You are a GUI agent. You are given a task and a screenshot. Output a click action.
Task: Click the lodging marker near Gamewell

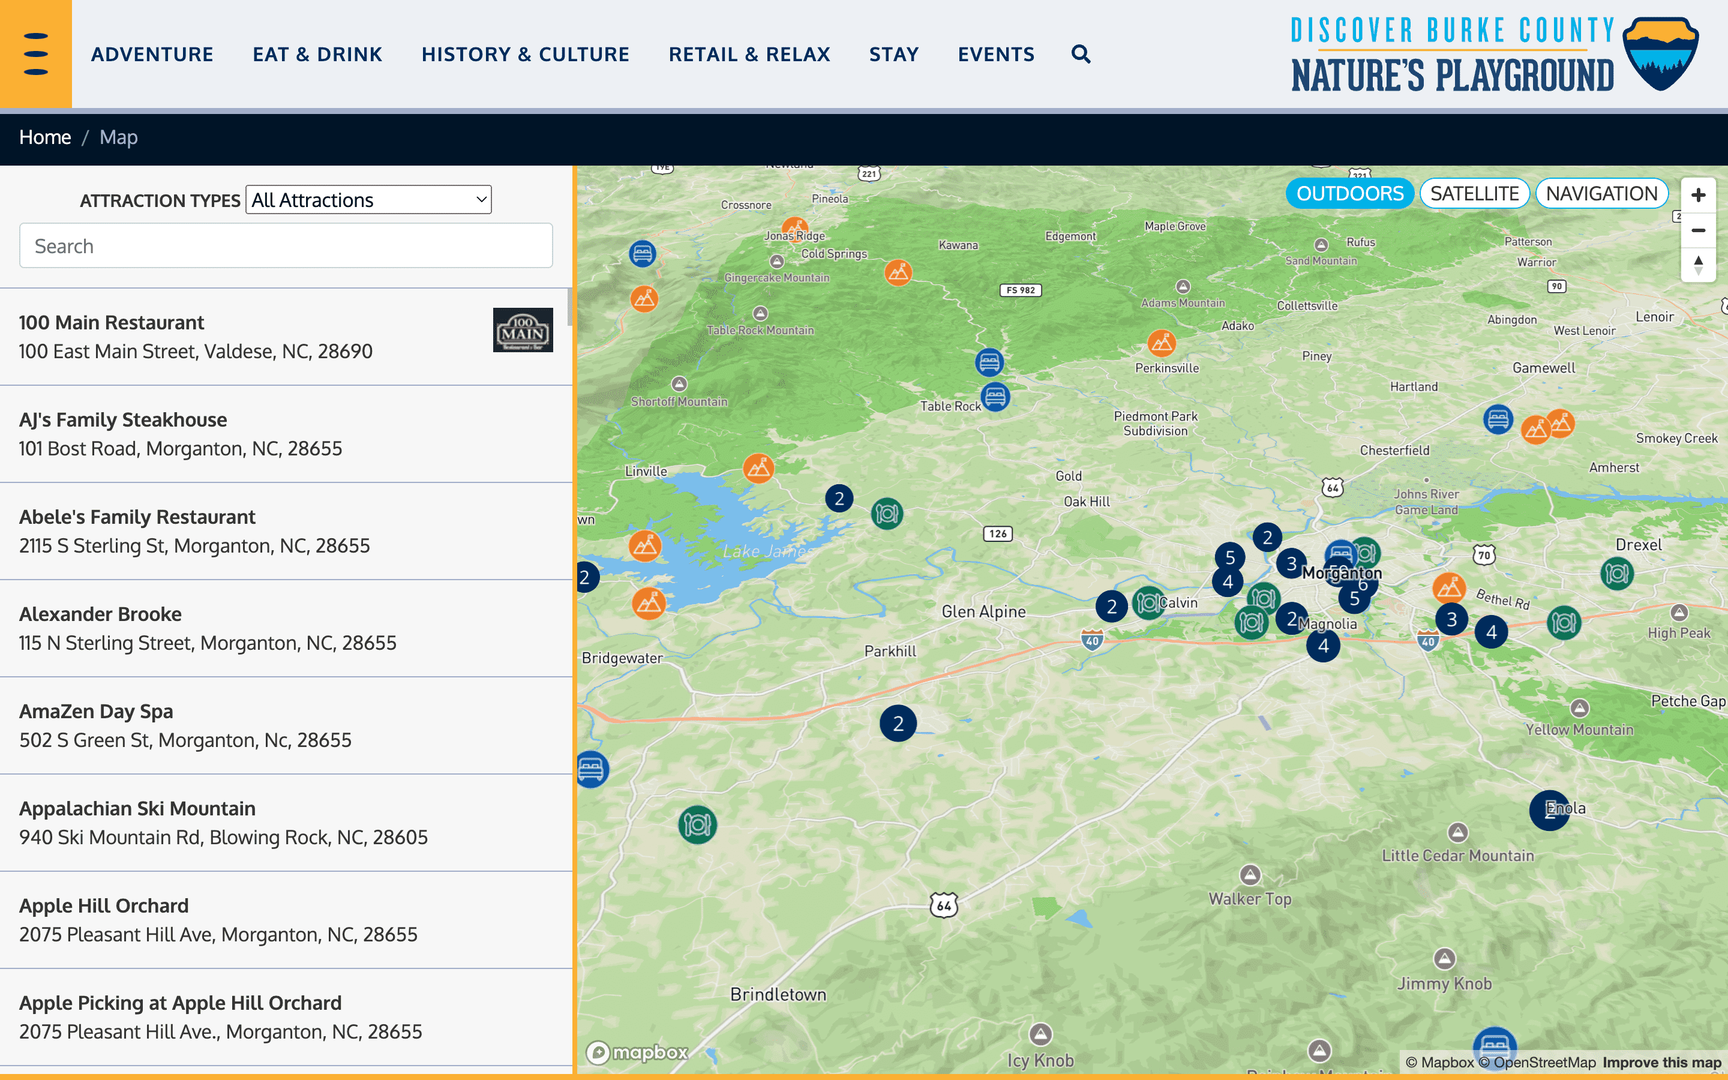1498,419
